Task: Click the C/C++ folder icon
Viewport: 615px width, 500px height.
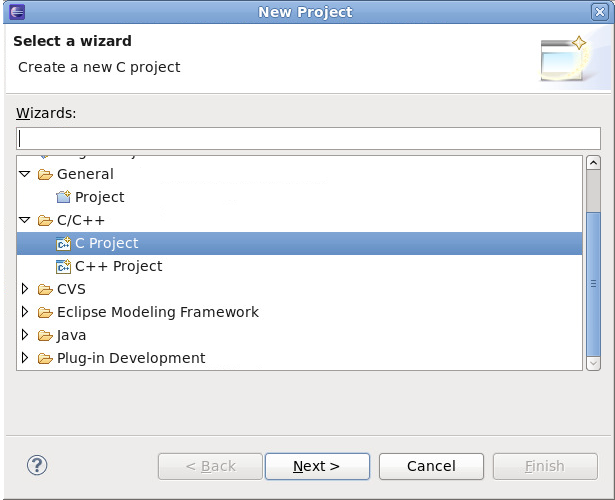Action: click(45, 220)
